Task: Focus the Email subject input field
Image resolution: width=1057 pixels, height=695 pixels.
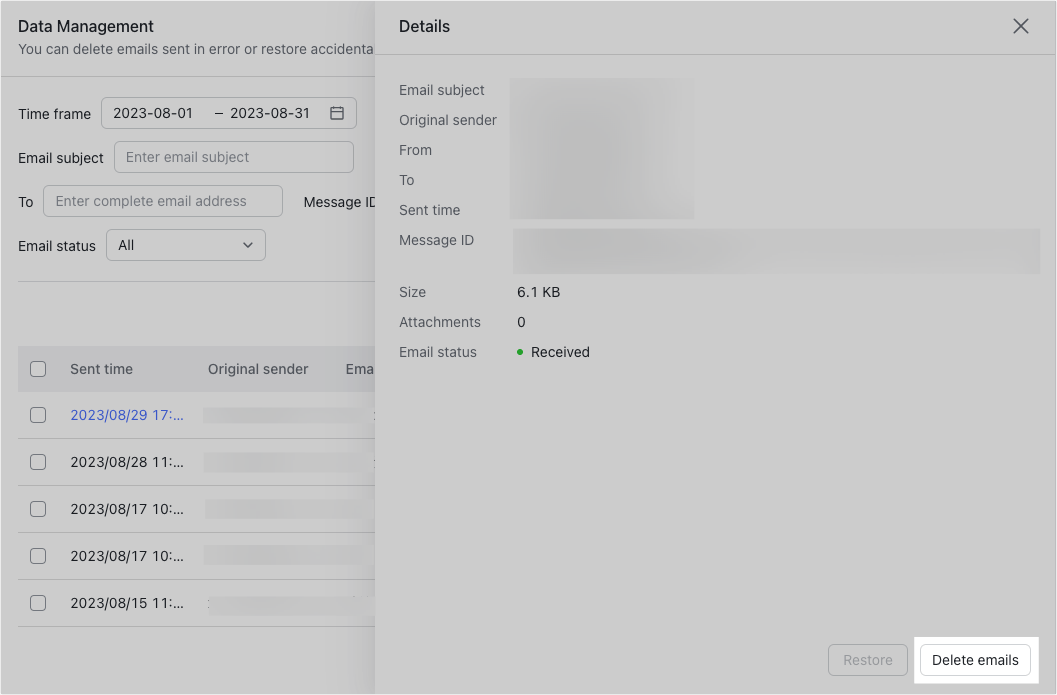Action: 233,157
